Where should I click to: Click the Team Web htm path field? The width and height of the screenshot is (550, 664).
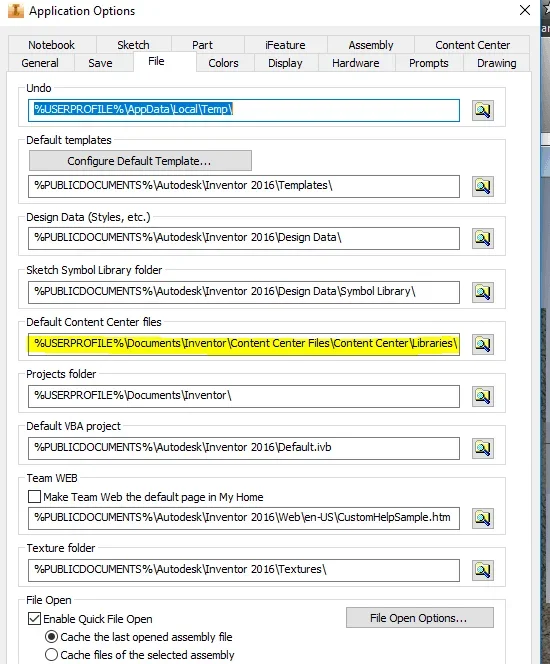coord(244,518)
